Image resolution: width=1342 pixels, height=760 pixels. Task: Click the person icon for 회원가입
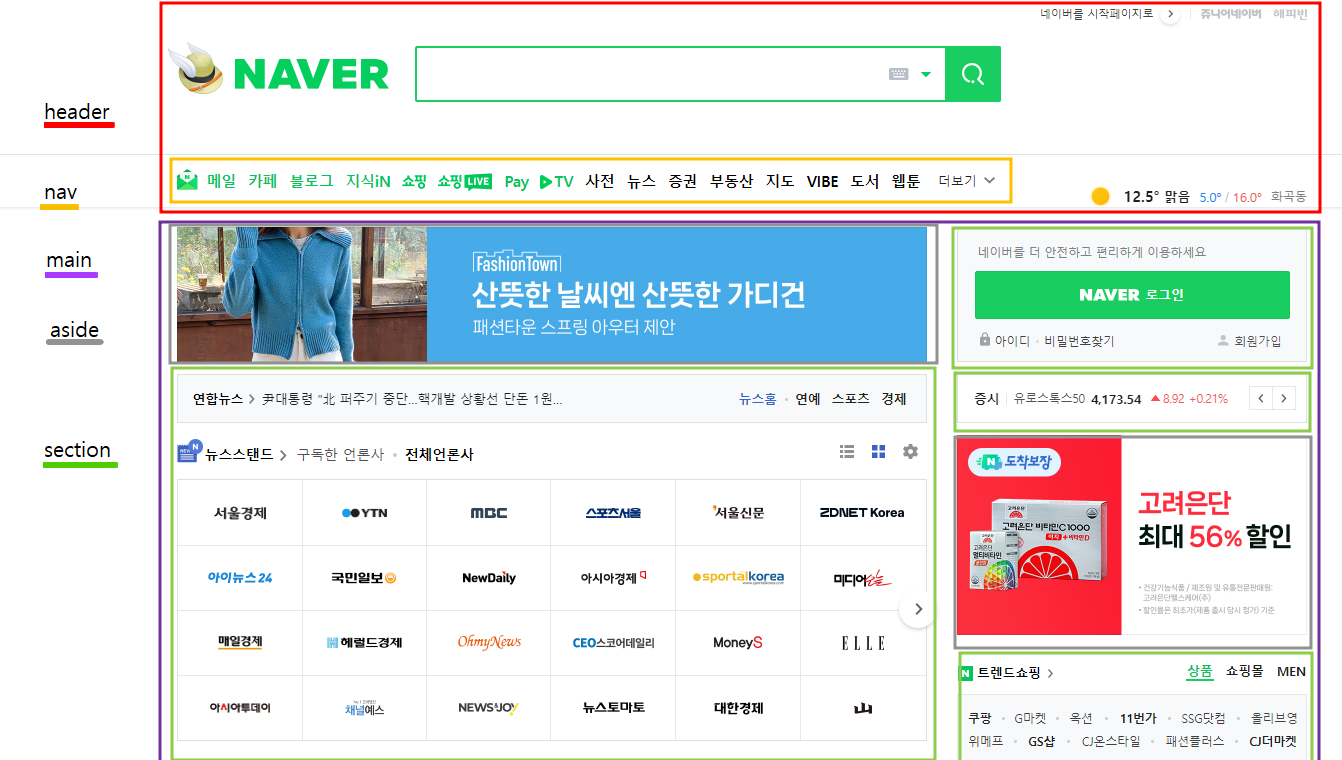[x=1223, y=340]
